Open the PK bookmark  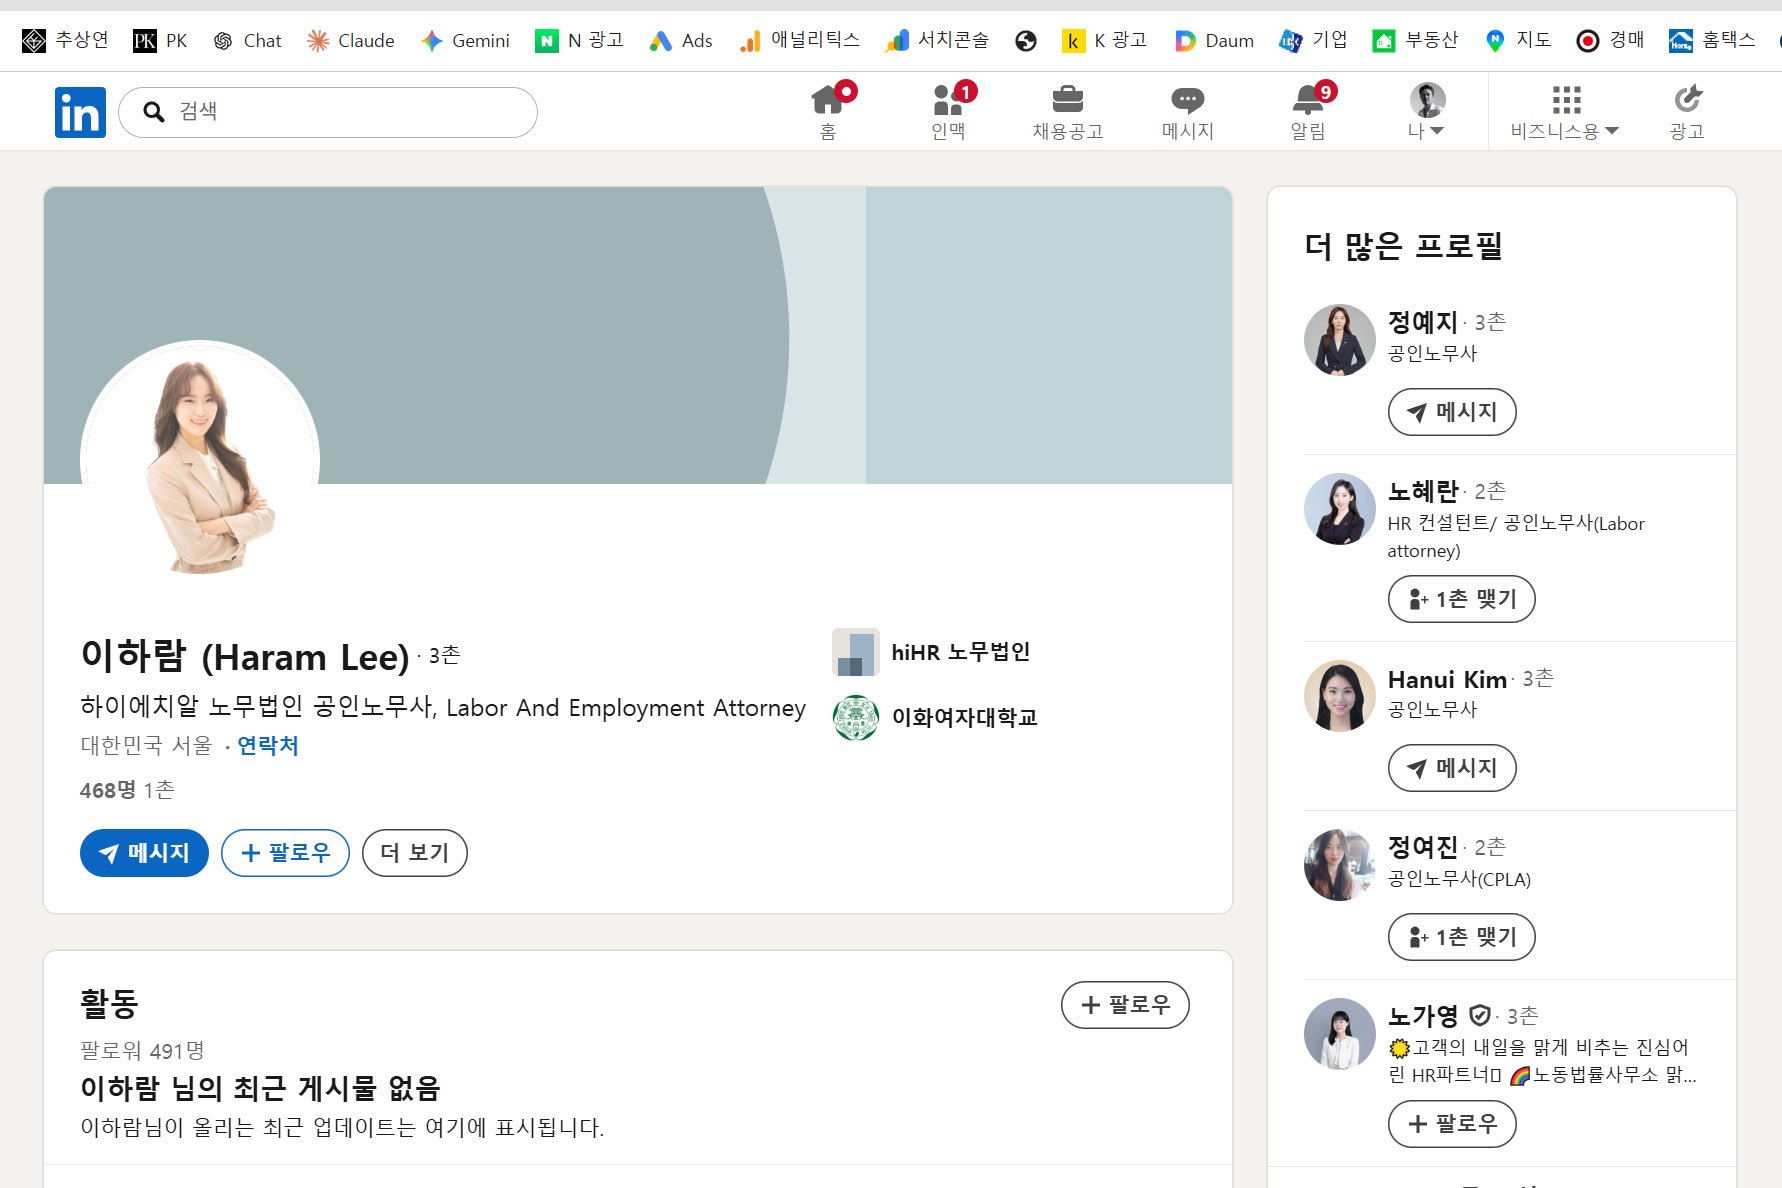pos(160,40)
